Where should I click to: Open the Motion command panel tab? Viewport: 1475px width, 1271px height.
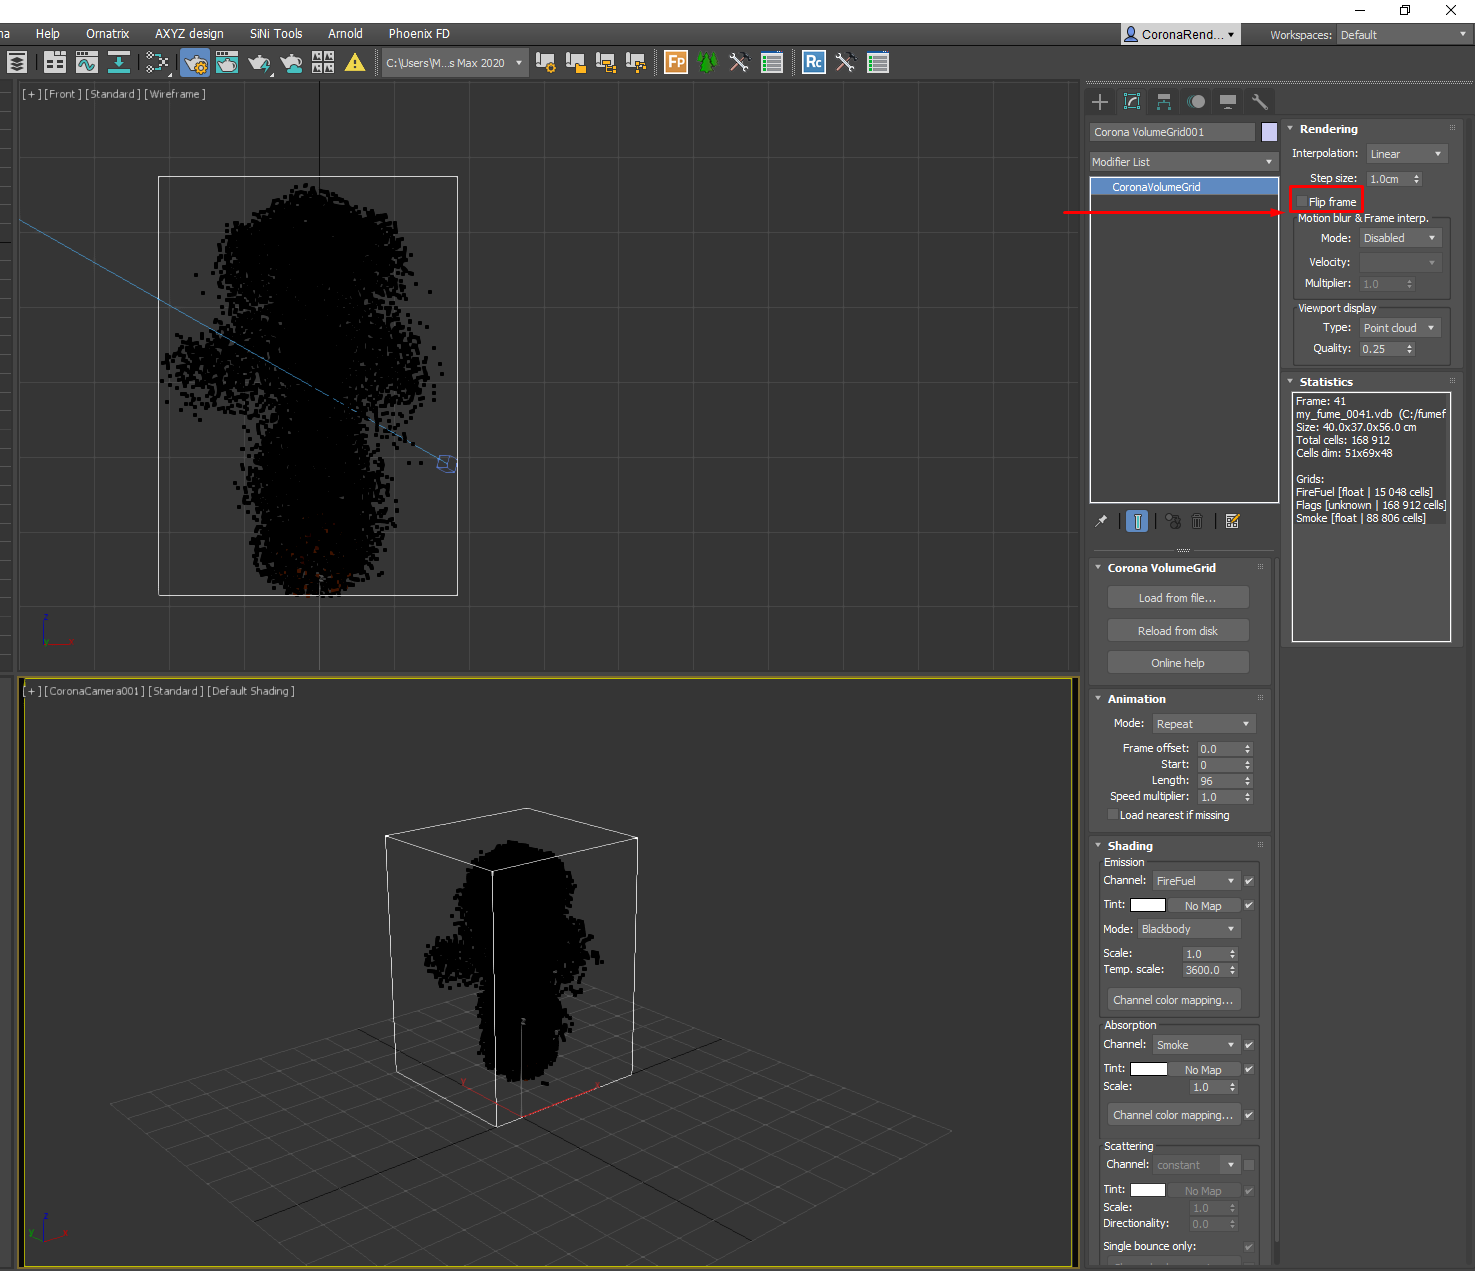1196,102
